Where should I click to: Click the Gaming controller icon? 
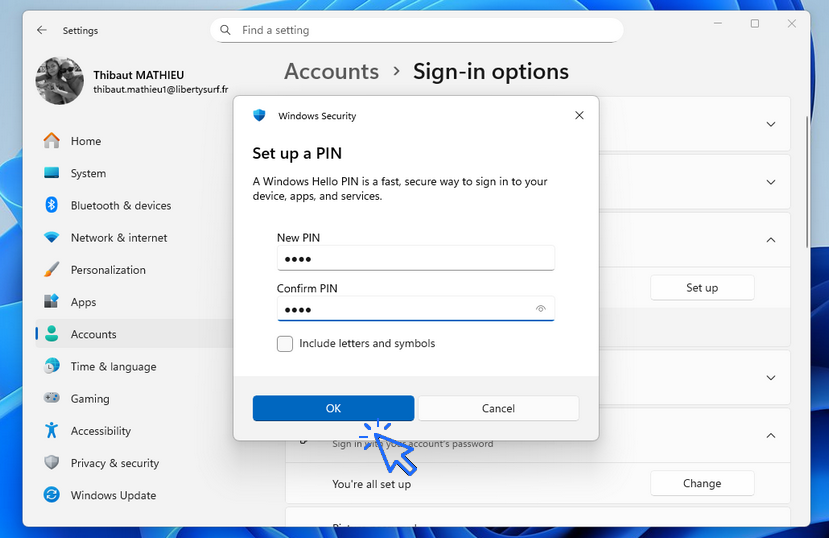point(51,398)
